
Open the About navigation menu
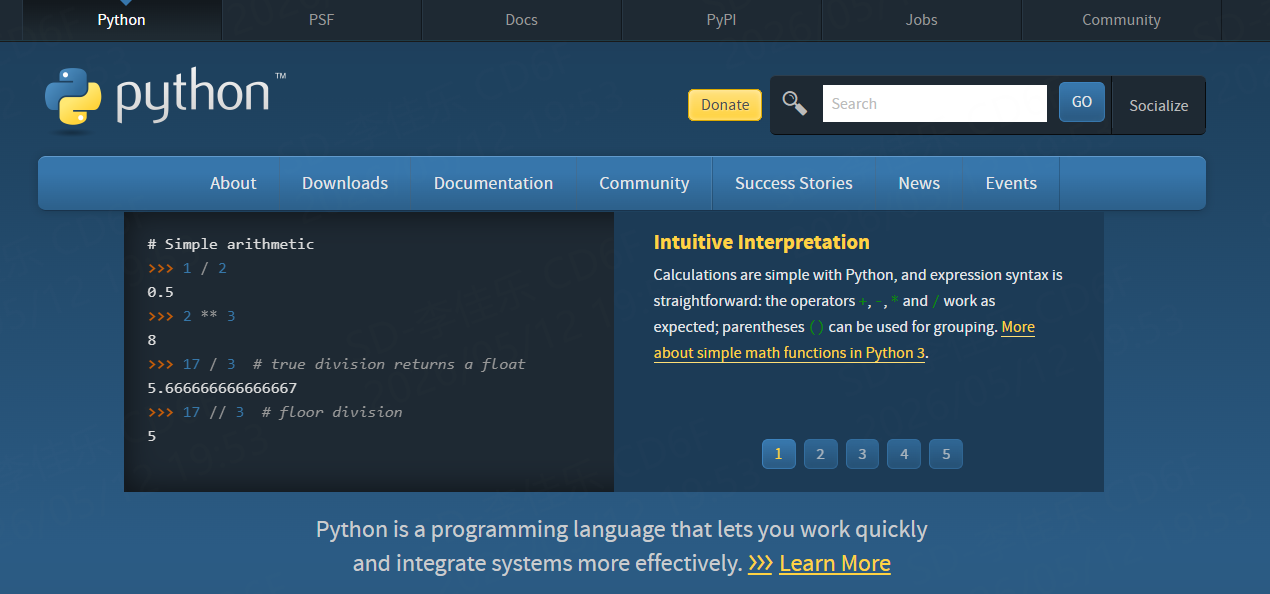(233, 183)
